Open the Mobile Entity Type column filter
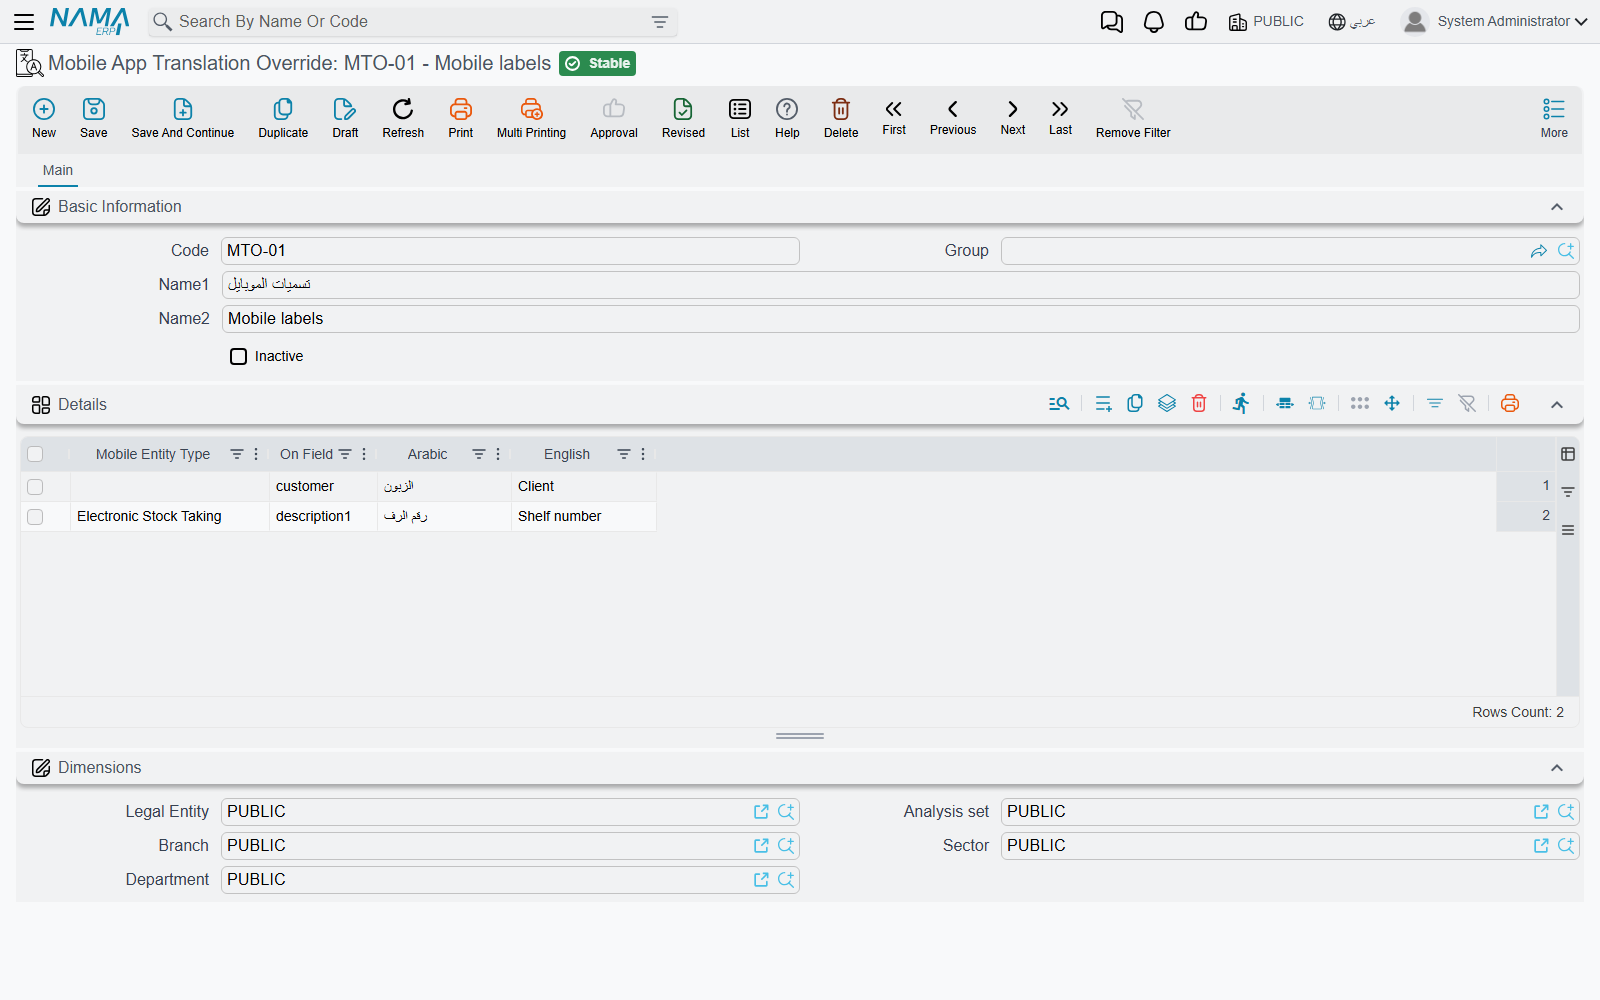This screenshot has width=1600, height=1000. [237, 454]
